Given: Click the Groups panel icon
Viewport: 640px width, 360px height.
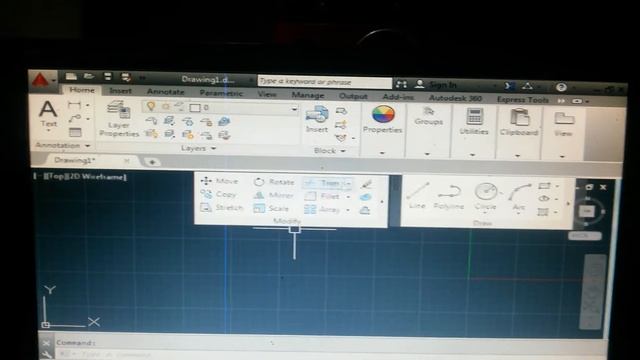Looking at the screenshot, I should [x=428, y=116].
